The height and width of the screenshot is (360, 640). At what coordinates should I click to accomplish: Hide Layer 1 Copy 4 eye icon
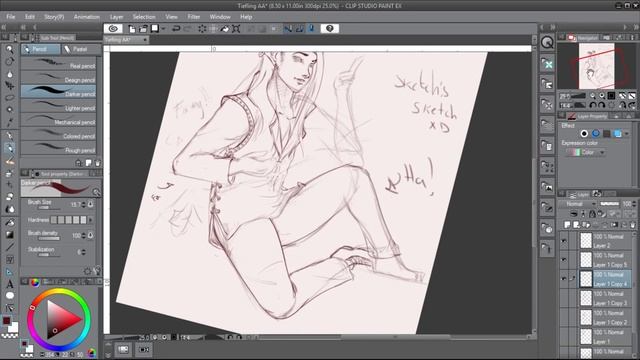pyautogui.click(x=564, y=279)
